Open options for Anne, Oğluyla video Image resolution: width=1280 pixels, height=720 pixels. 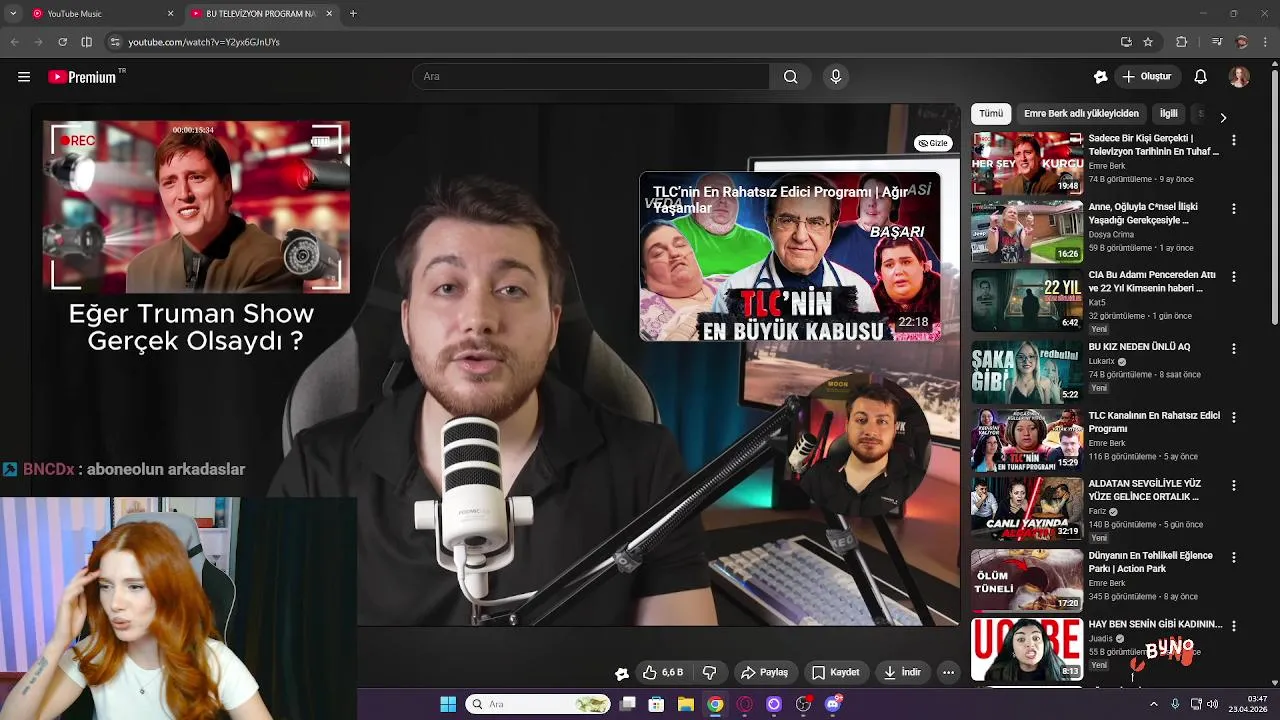pos(1233,209)
